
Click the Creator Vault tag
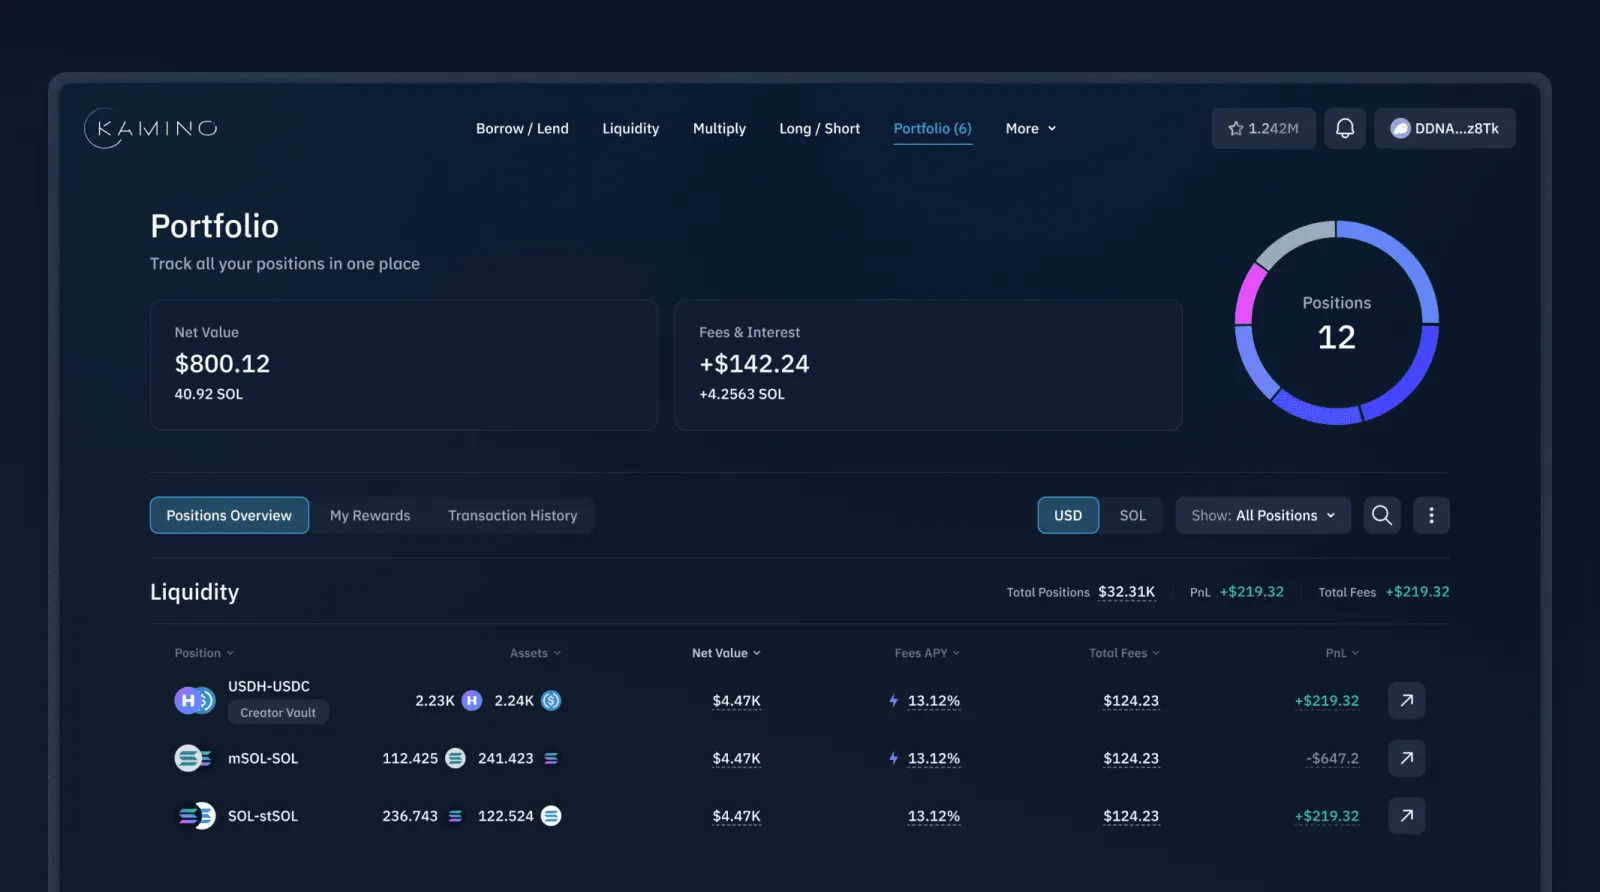(x=278, y=712)
